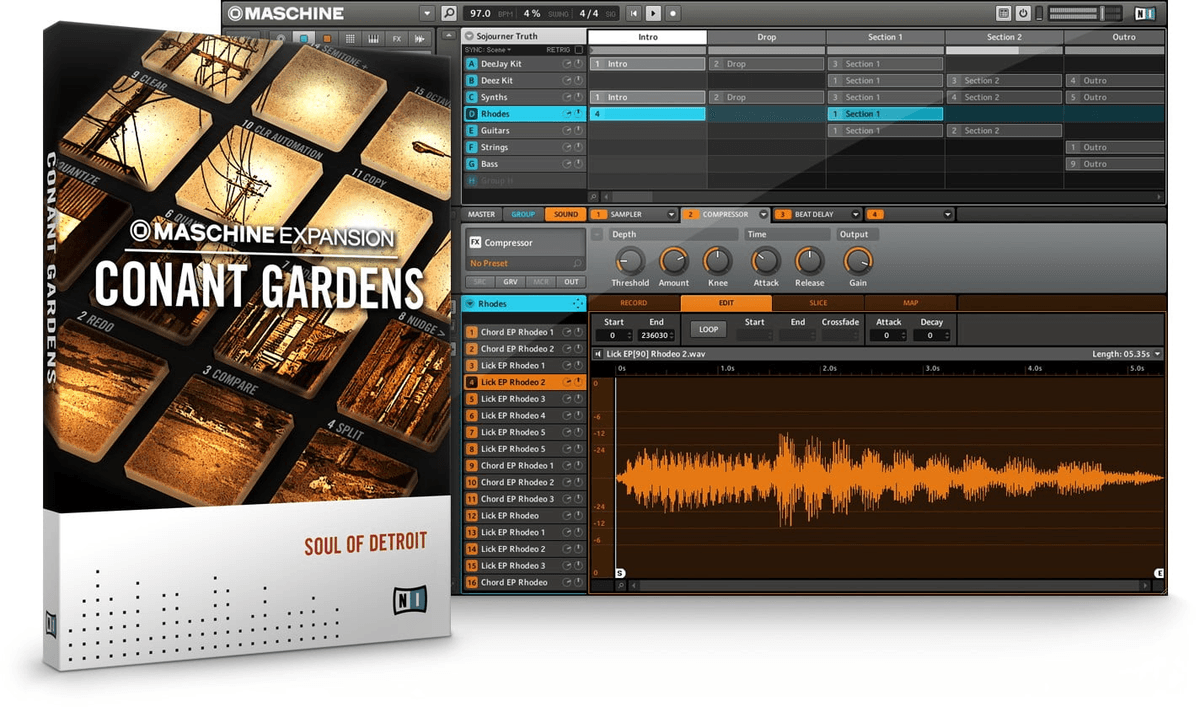This screenshot has height=707, width=1200.
Task: Select the Section 2 scene header
Action: pyautogui.click(x=1004, y=37)
